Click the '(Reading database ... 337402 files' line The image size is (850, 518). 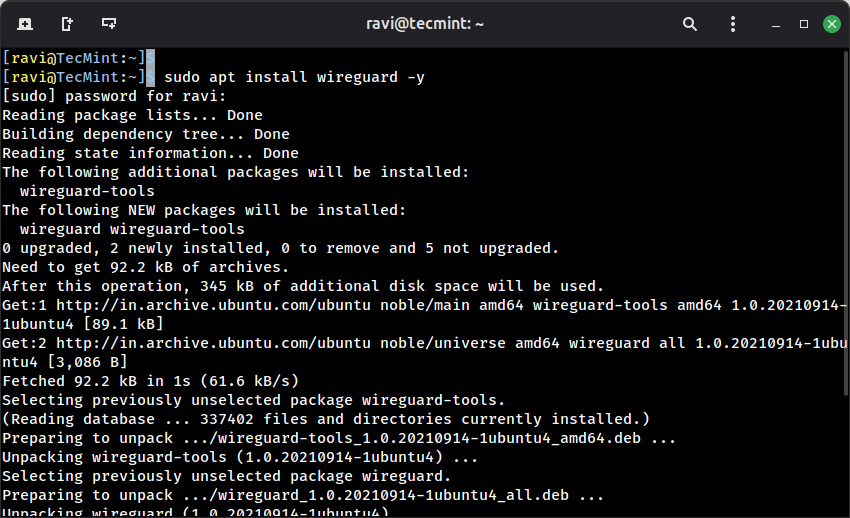click(325, 419)
